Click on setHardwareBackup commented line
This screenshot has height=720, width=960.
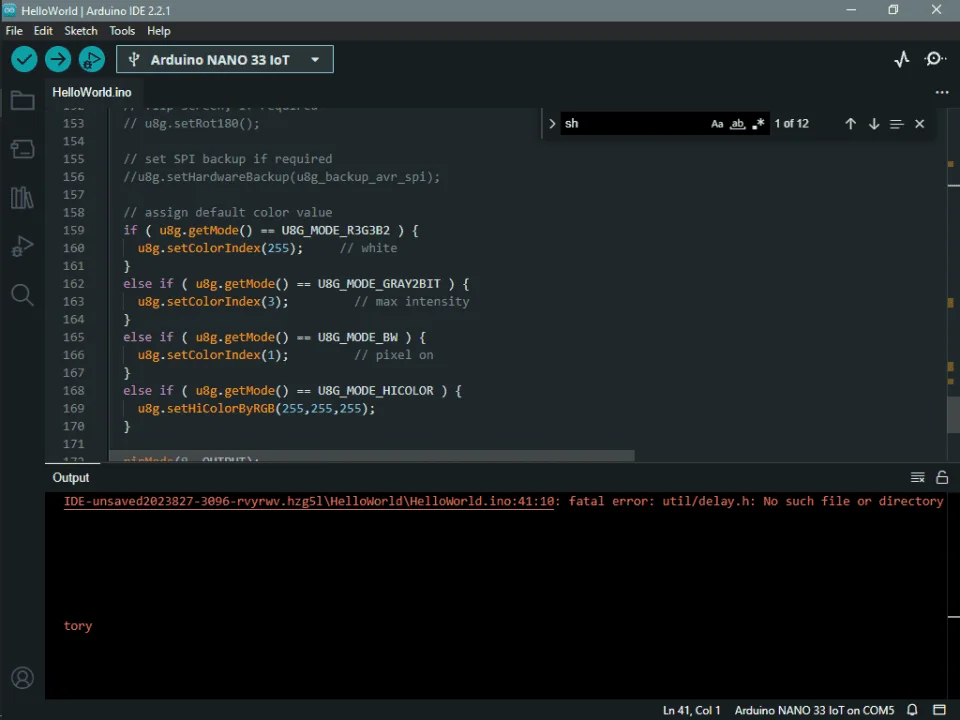282,177
